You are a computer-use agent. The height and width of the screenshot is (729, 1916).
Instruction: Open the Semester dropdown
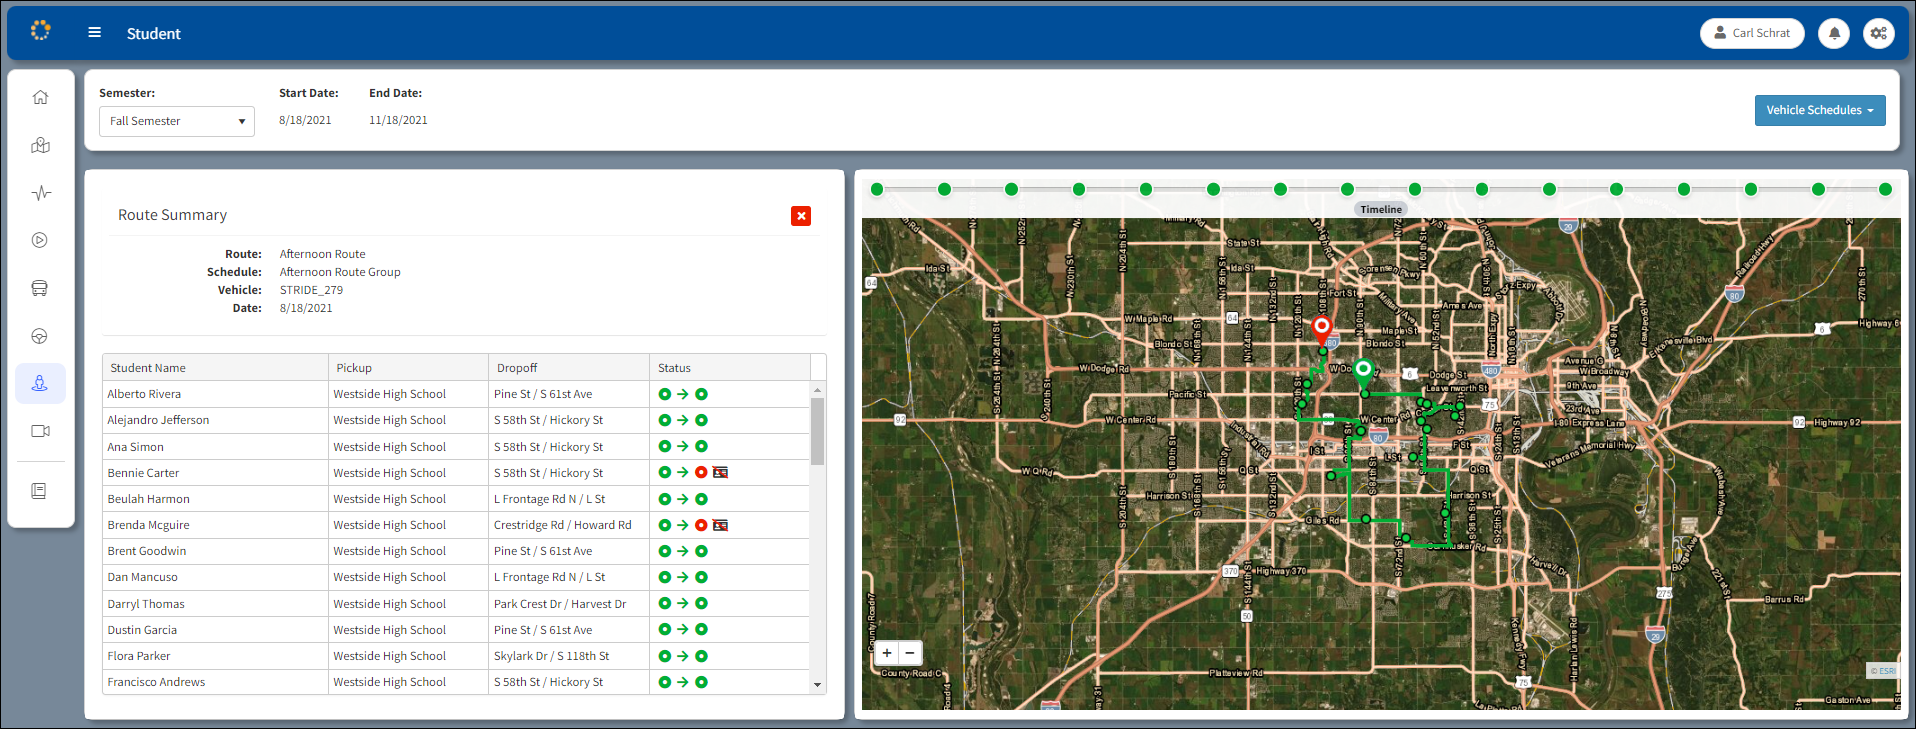pyautogui.click(x=176, y=121)
